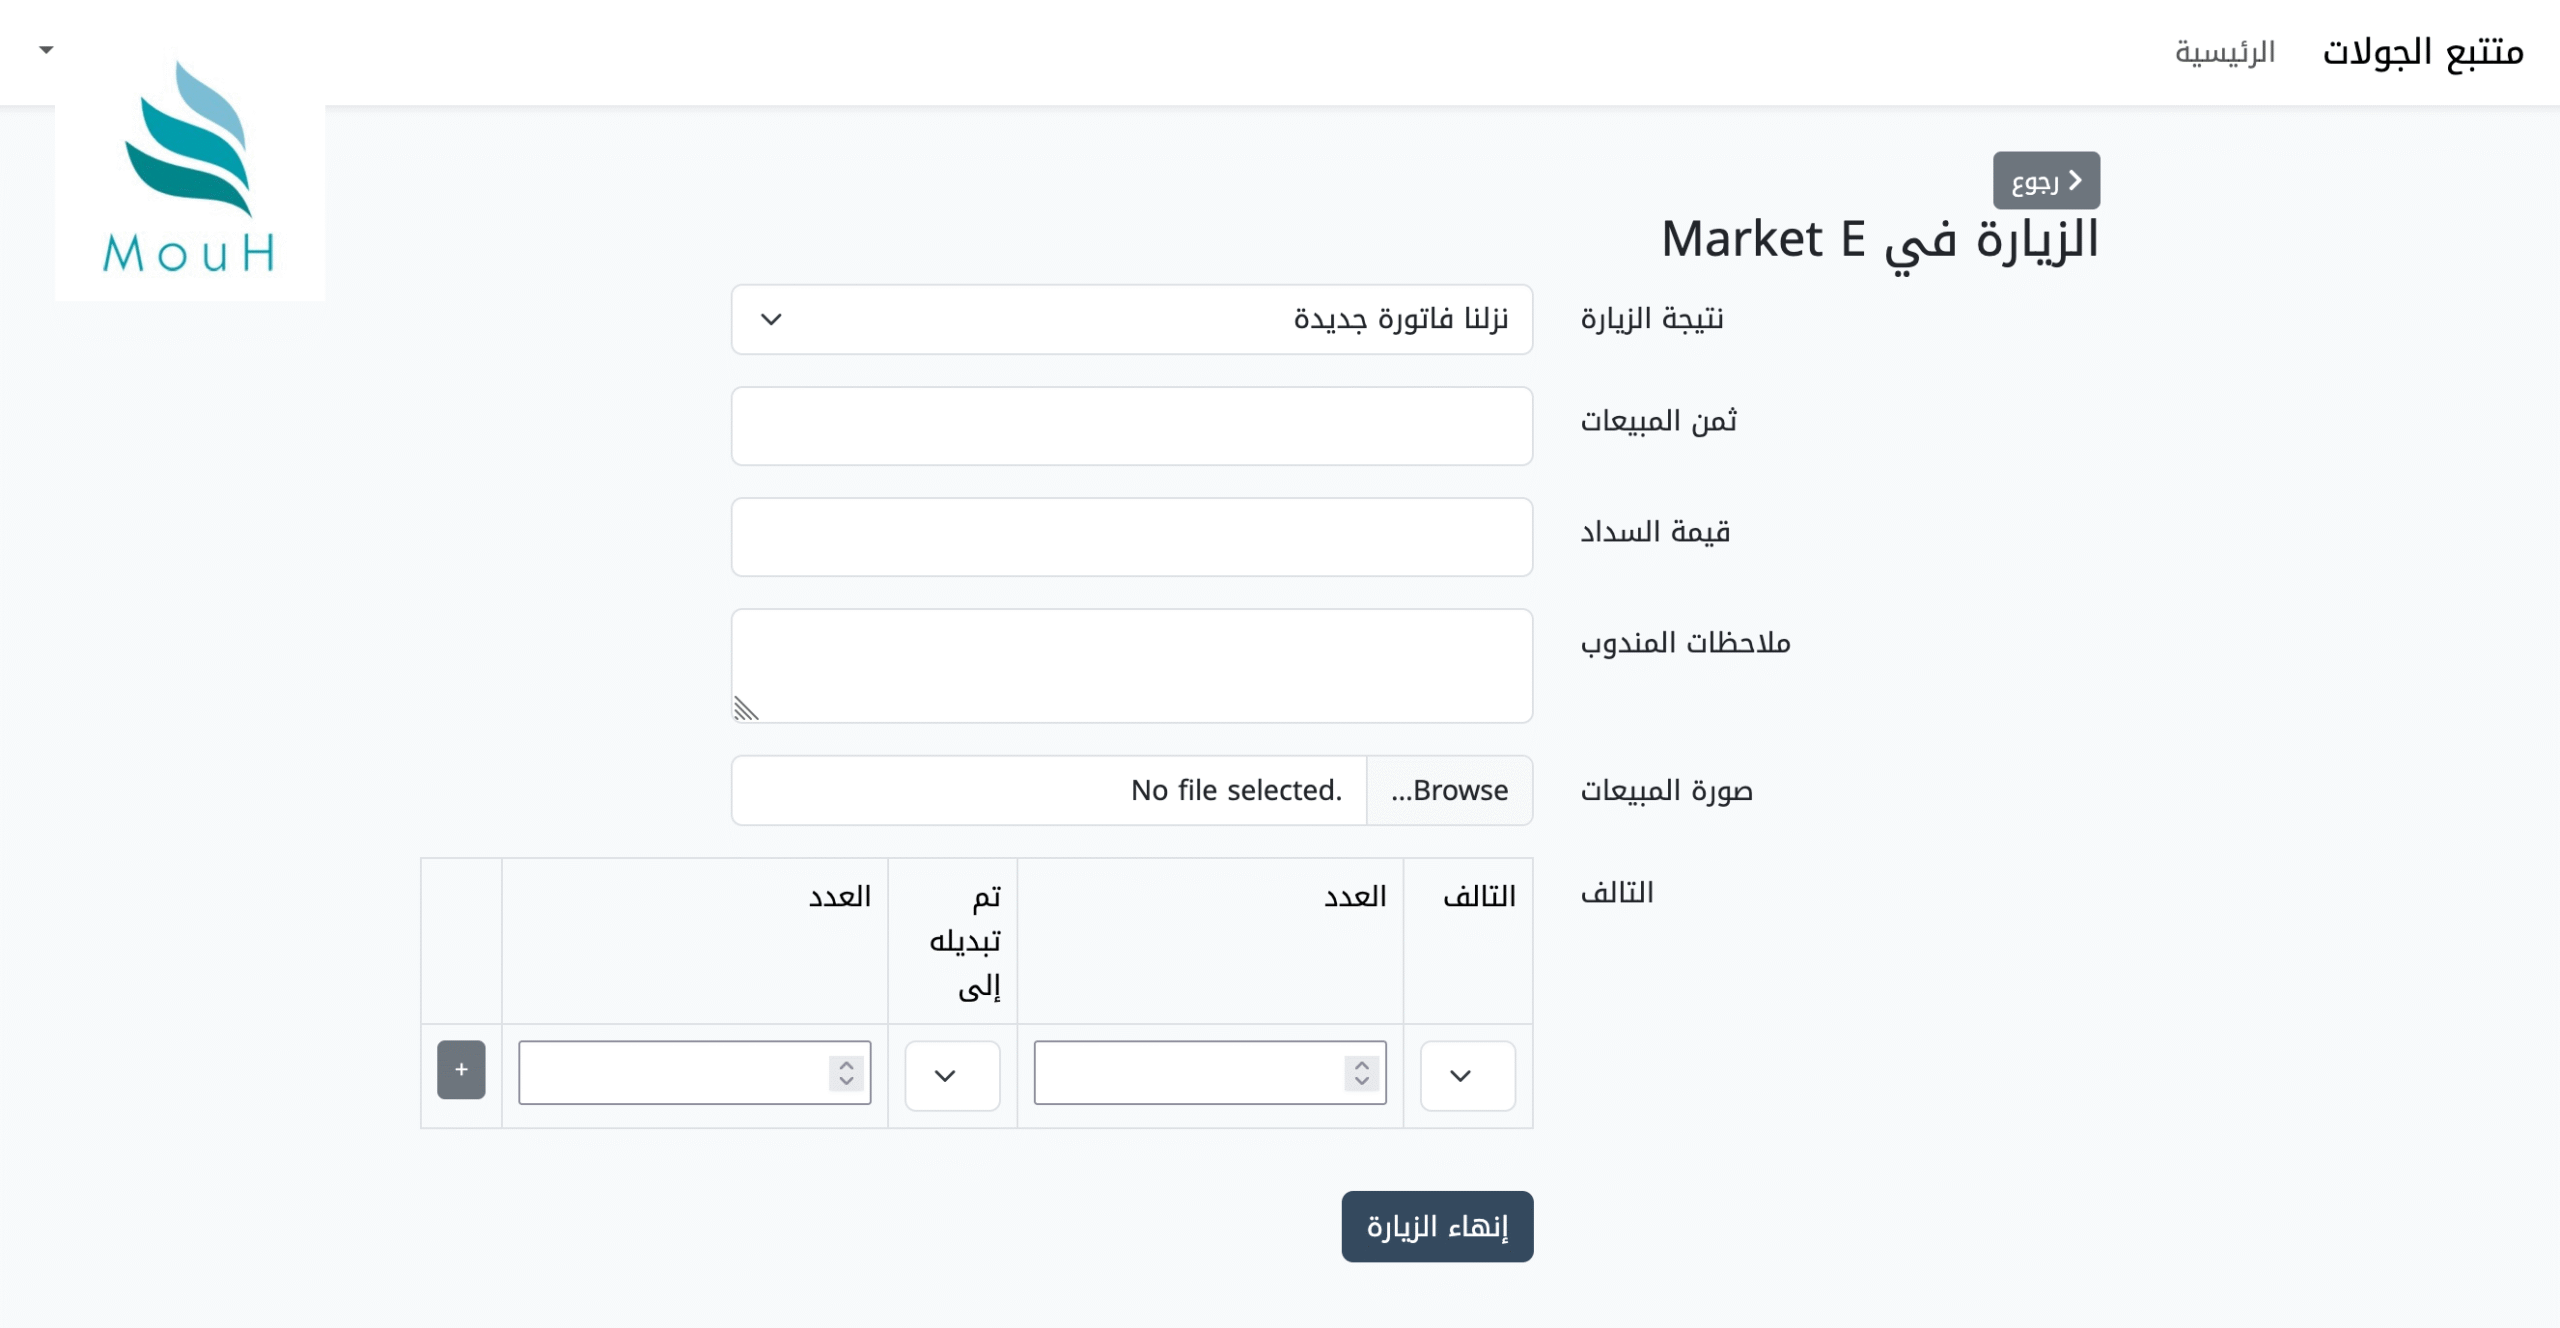The height and width of the screenshot is (1328, 2560).
Task: Focus the ثمن المبيعات sales price field
Action: (x=1131, y=426)
